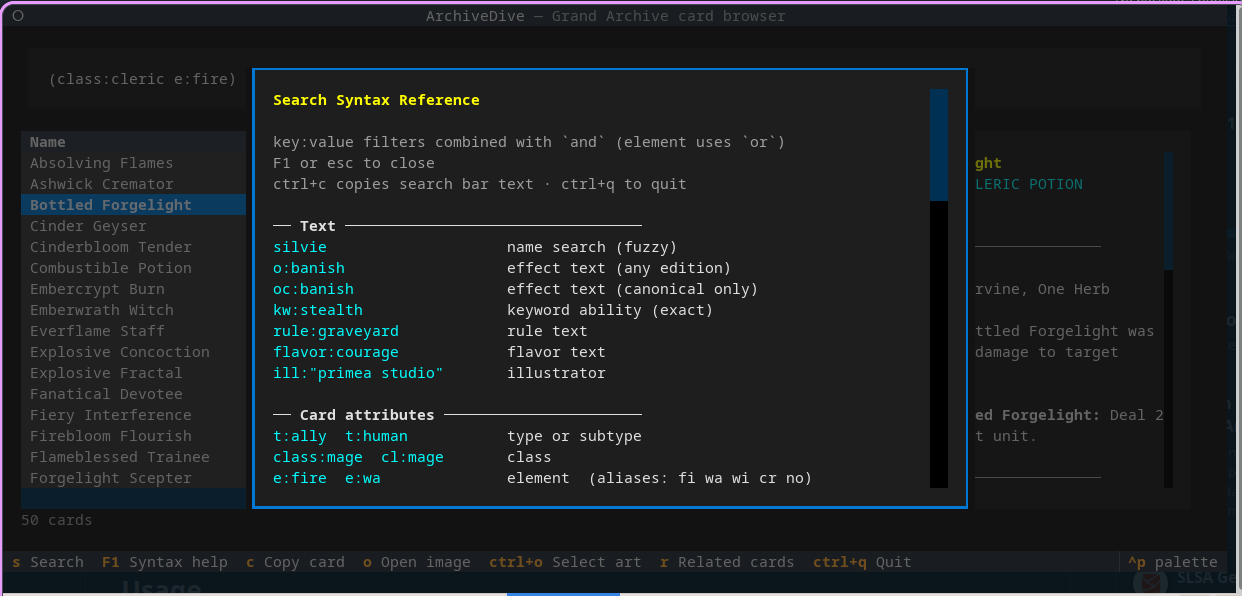Select Firebloom Flourish card row
Image resolution: width=1242 pixels, height=596 pixels.
[133, 436]
